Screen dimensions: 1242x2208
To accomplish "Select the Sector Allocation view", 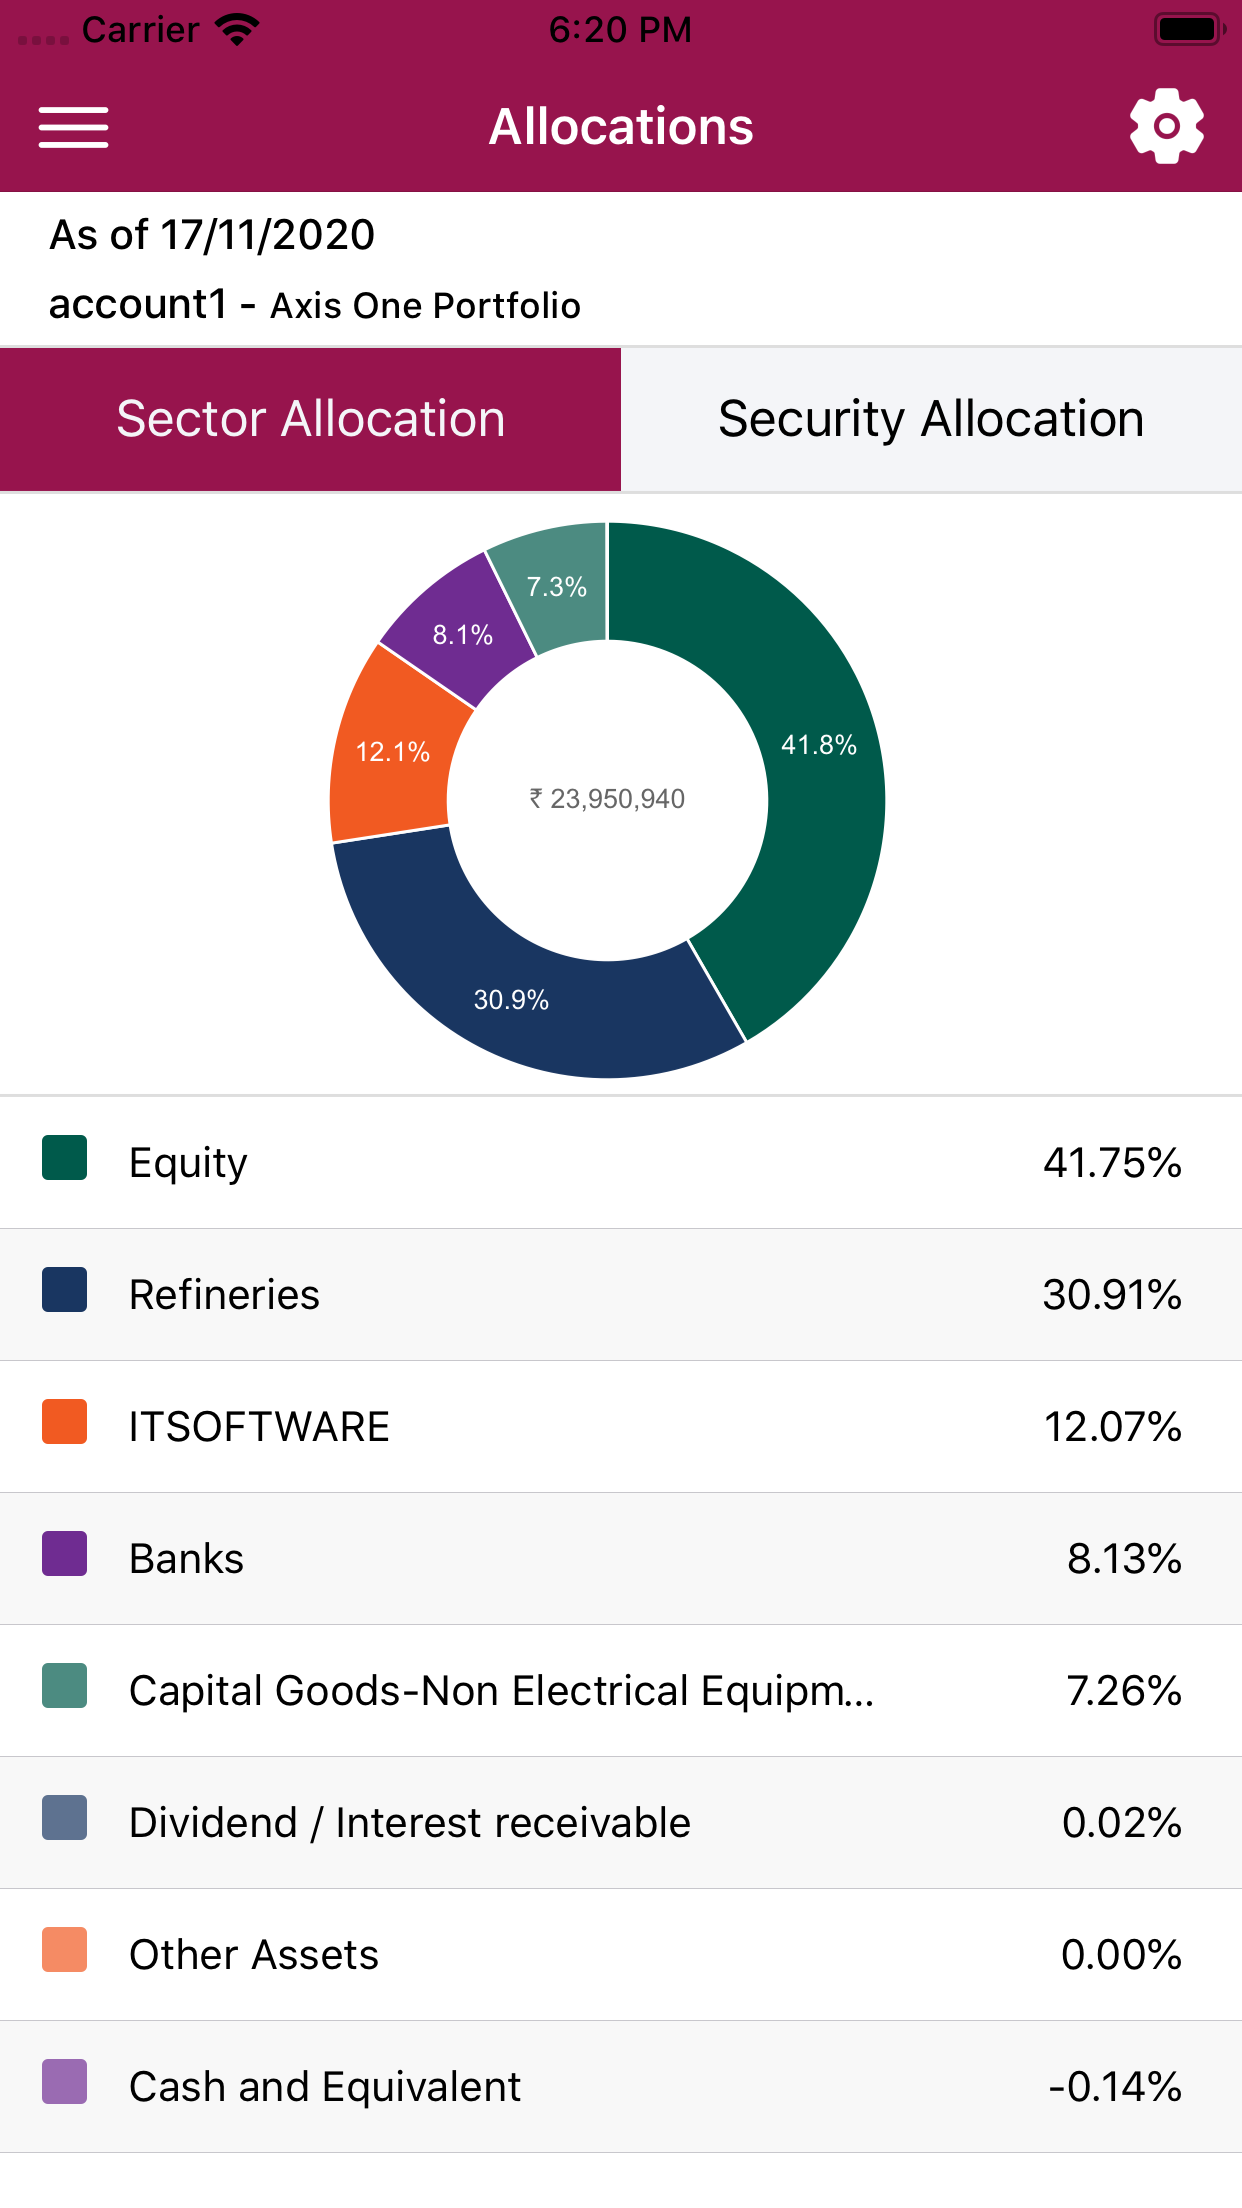I will click(310, 419).
